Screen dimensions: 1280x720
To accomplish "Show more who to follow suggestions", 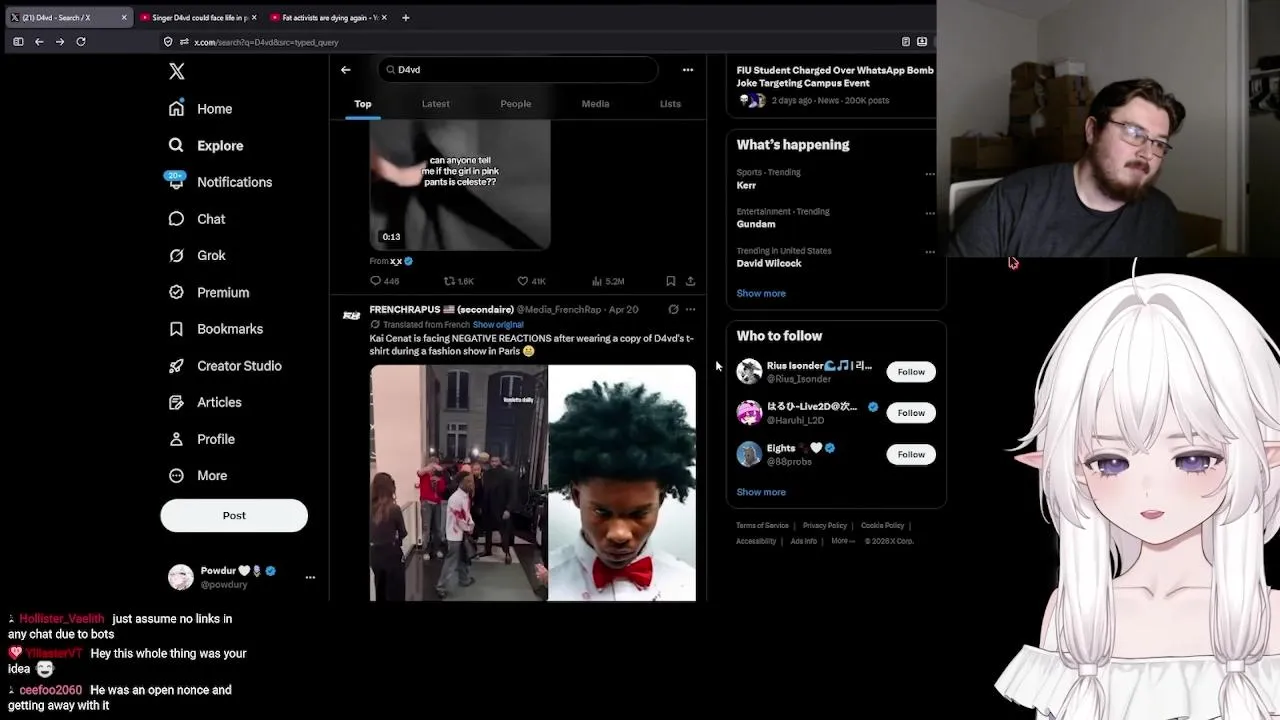I will [761, 492].
